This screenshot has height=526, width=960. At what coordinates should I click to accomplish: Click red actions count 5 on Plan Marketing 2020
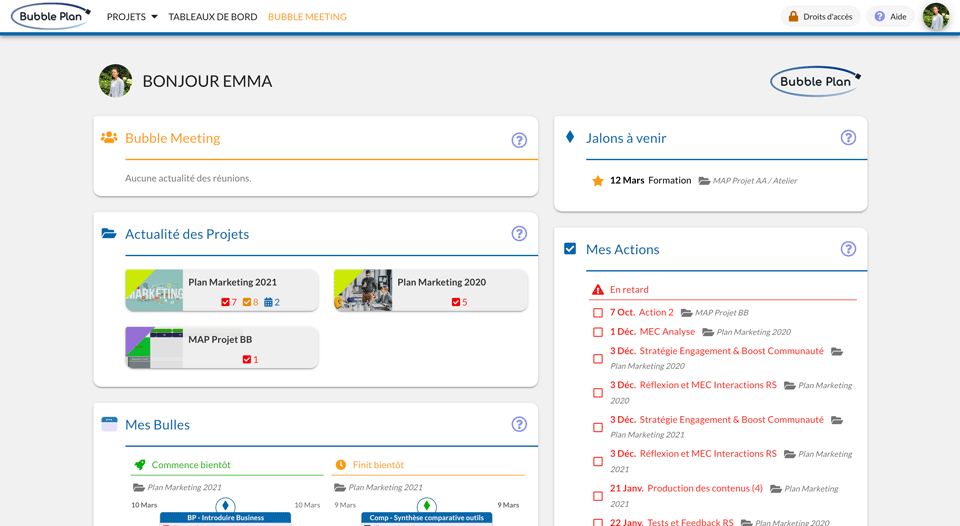tap(459, 302)
